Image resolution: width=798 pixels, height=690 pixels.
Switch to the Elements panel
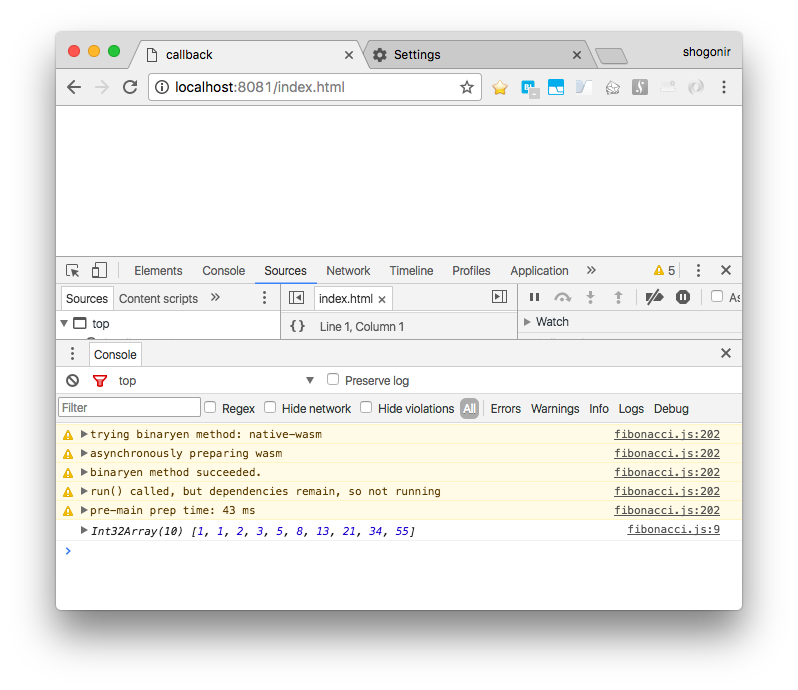[158, 271]
